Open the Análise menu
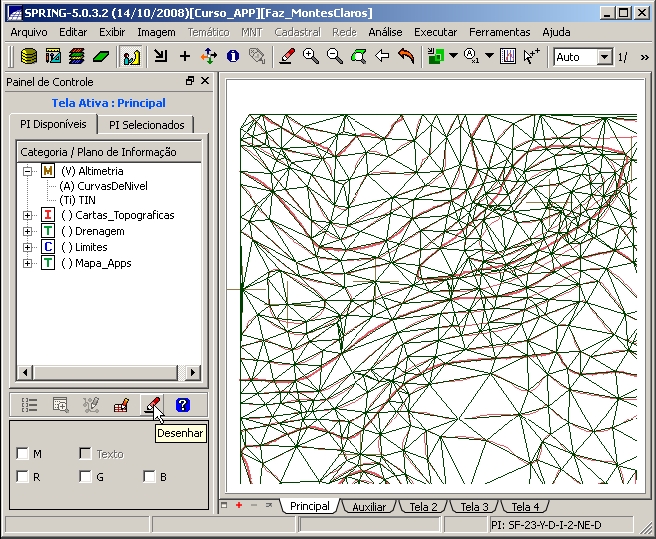This screenshot has width=656, height=539. click(x=385, y=32)
